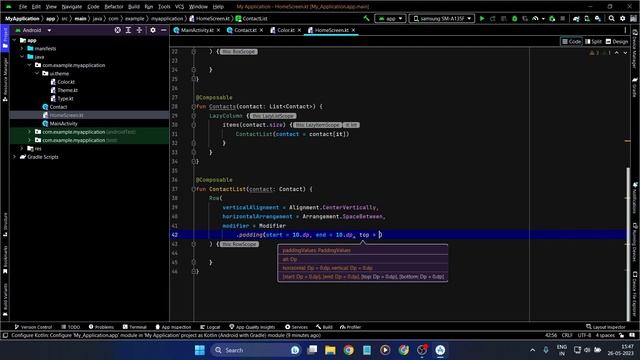Viewport: 640px width, 360px height.
Task: Open the SDK Manager toolbar icon
Action: point(598,18)
